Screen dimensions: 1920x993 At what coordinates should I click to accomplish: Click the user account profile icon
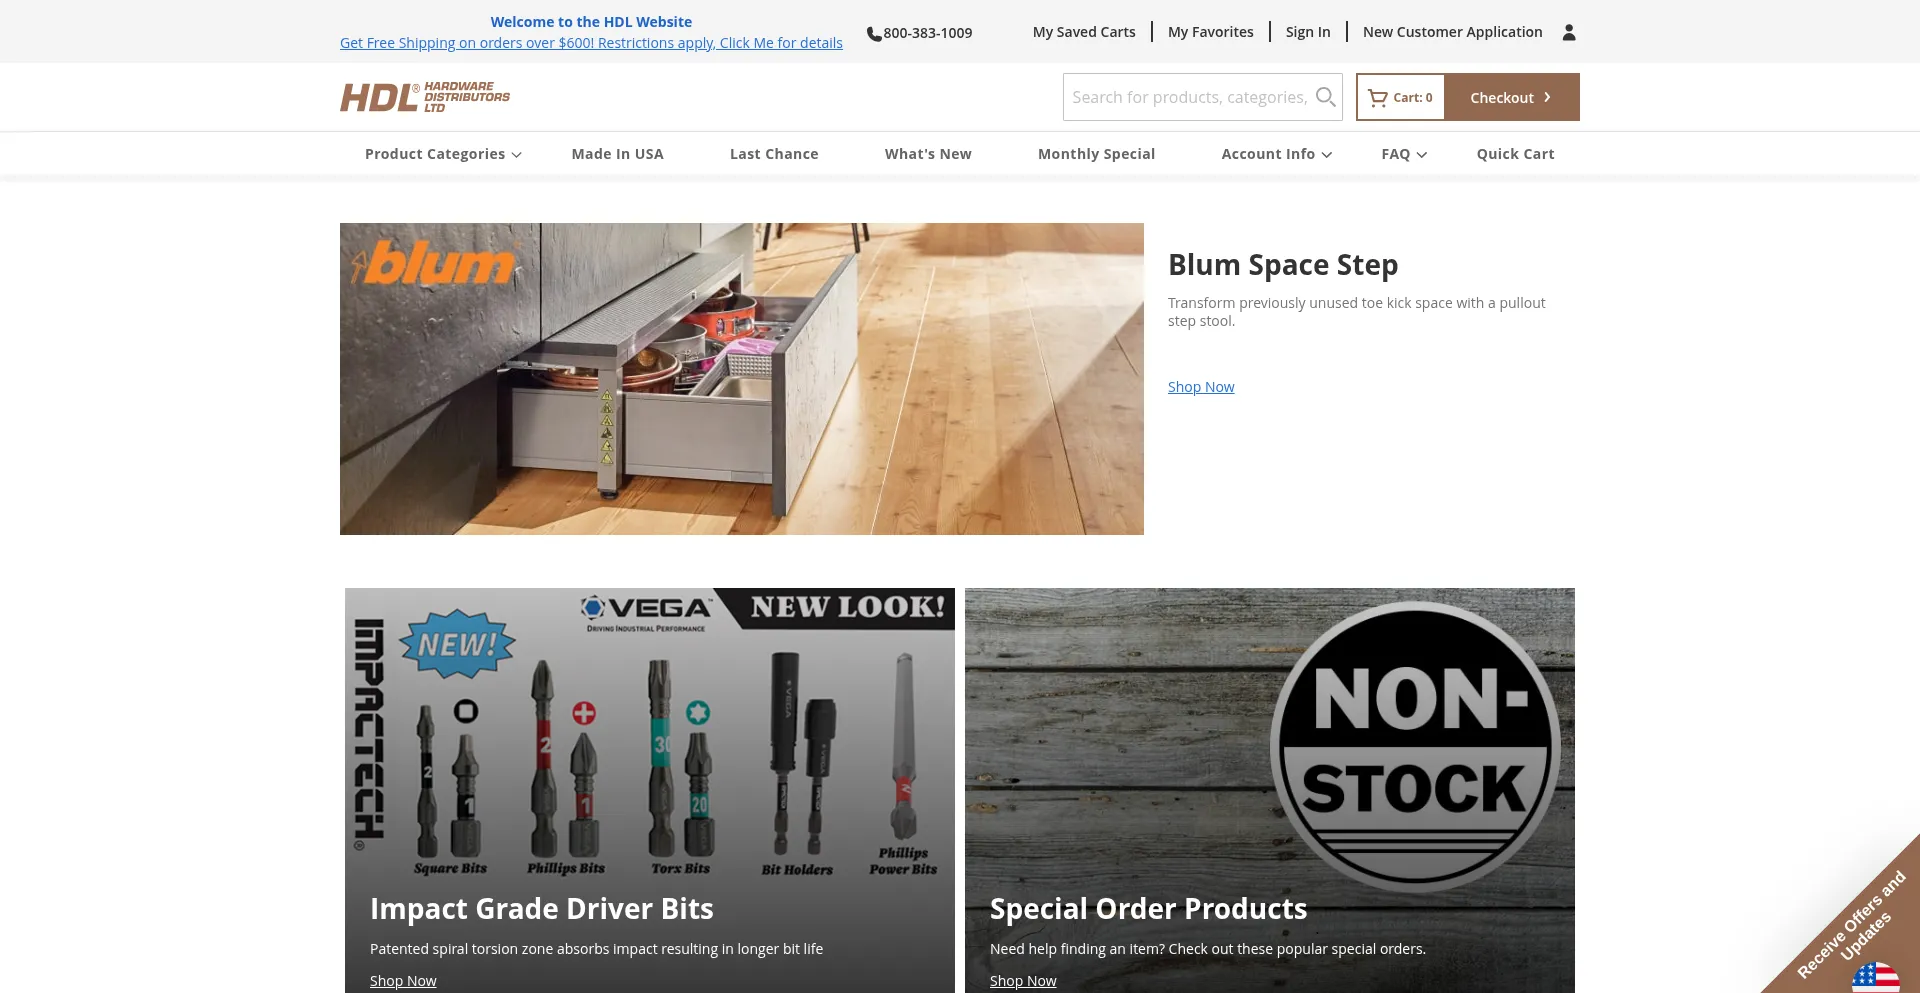[1569, 32]
